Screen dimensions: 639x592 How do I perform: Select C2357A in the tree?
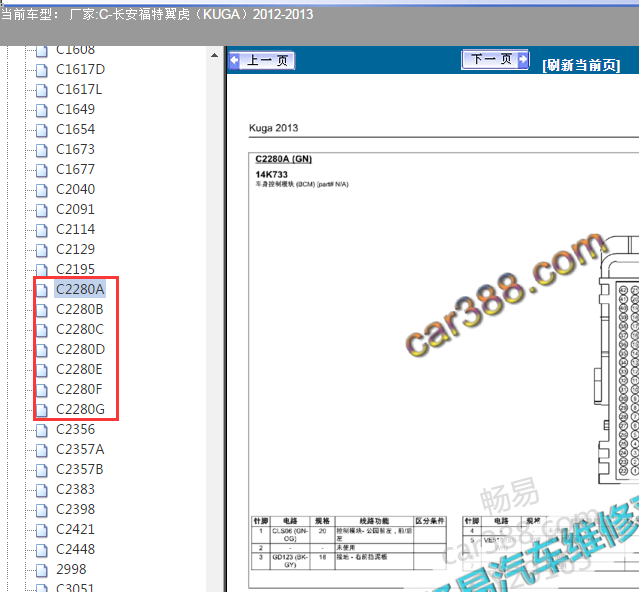pos(80,449)
